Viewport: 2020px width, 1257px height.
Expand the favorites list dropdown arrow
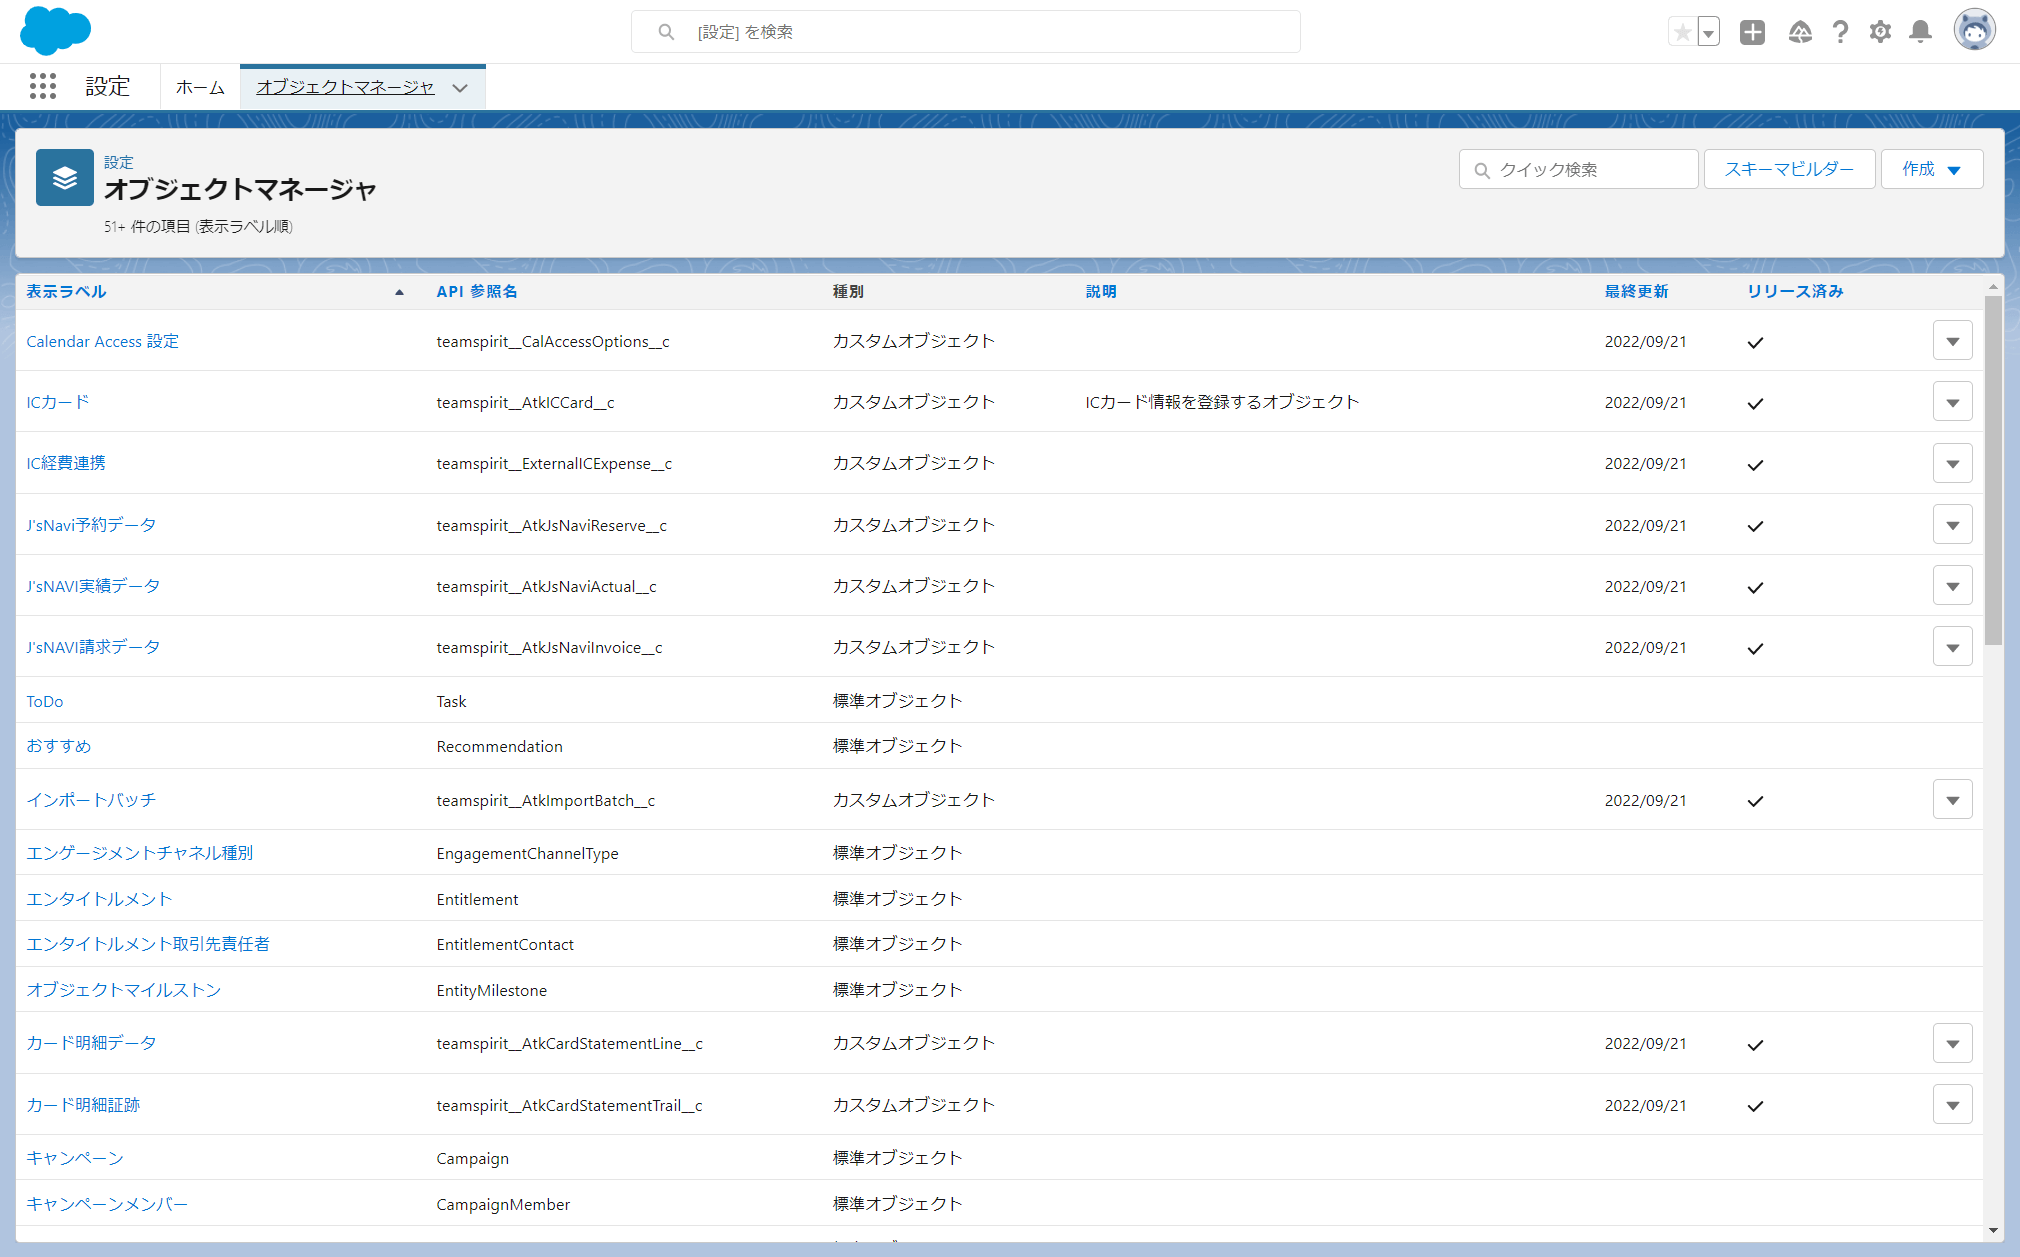(x=1709, y=32)
